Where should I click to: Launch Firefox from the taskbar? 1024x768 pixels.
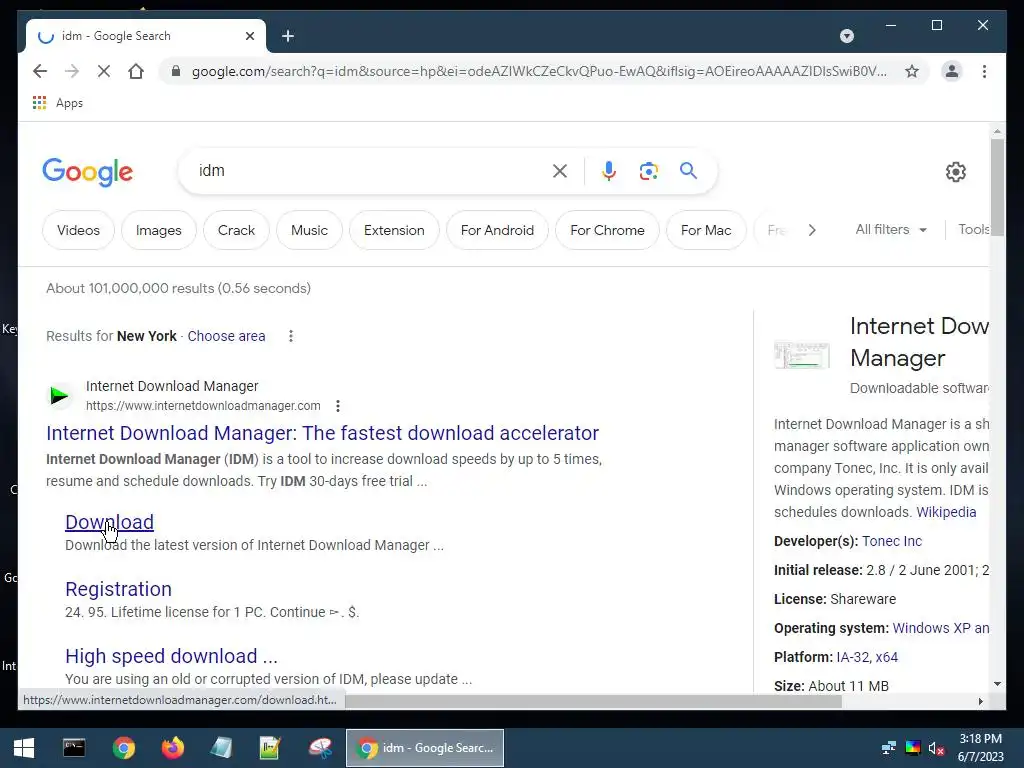click(x=172, y=748)
